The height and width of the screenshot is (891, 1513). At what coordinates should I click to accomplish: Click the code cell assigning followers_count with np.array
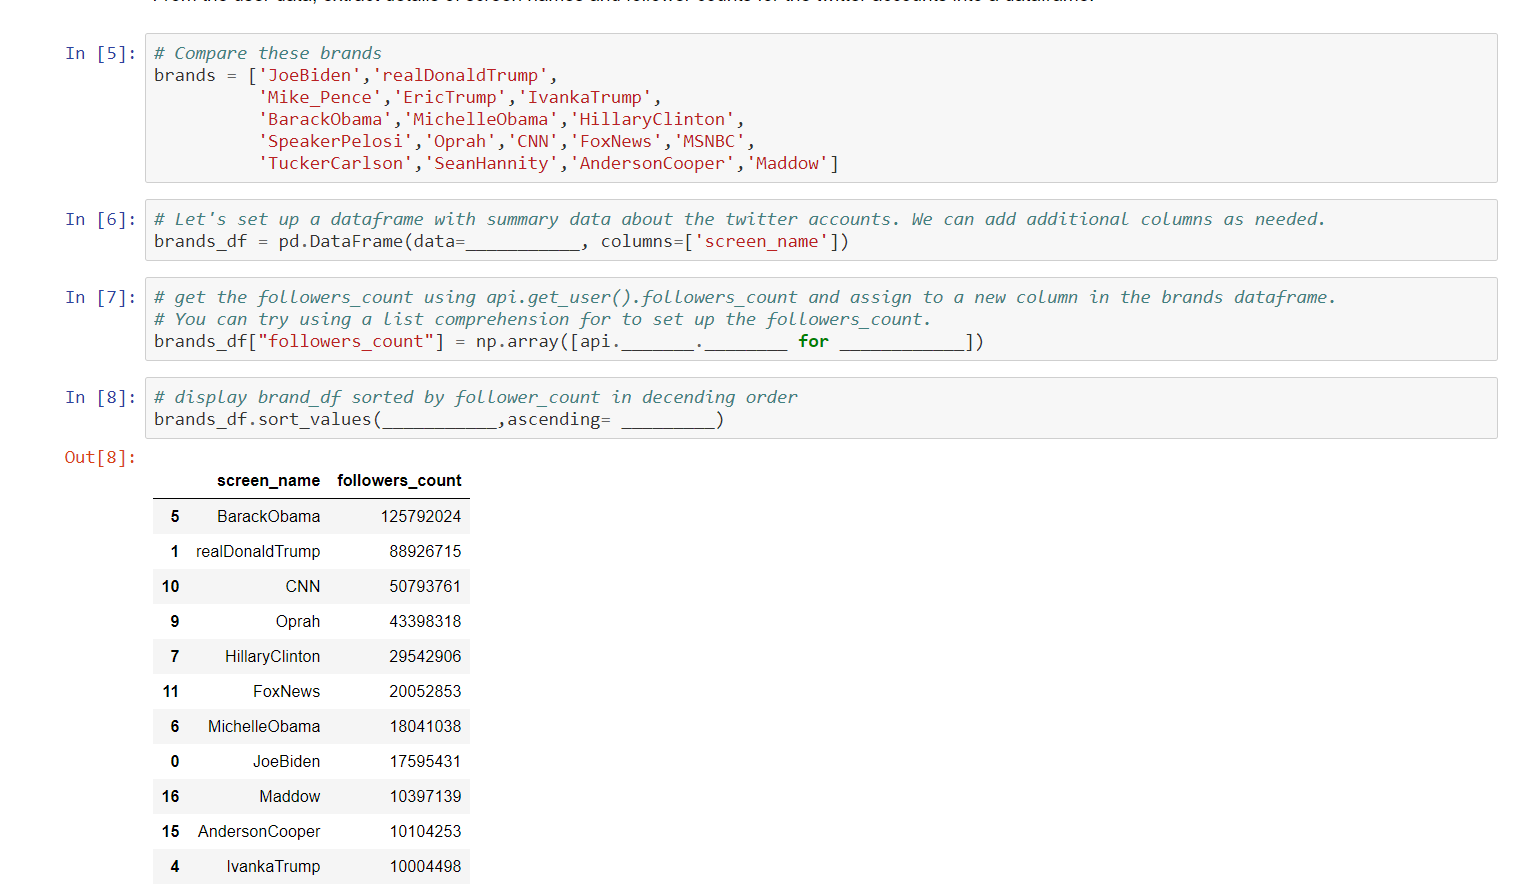coord(820,319)
